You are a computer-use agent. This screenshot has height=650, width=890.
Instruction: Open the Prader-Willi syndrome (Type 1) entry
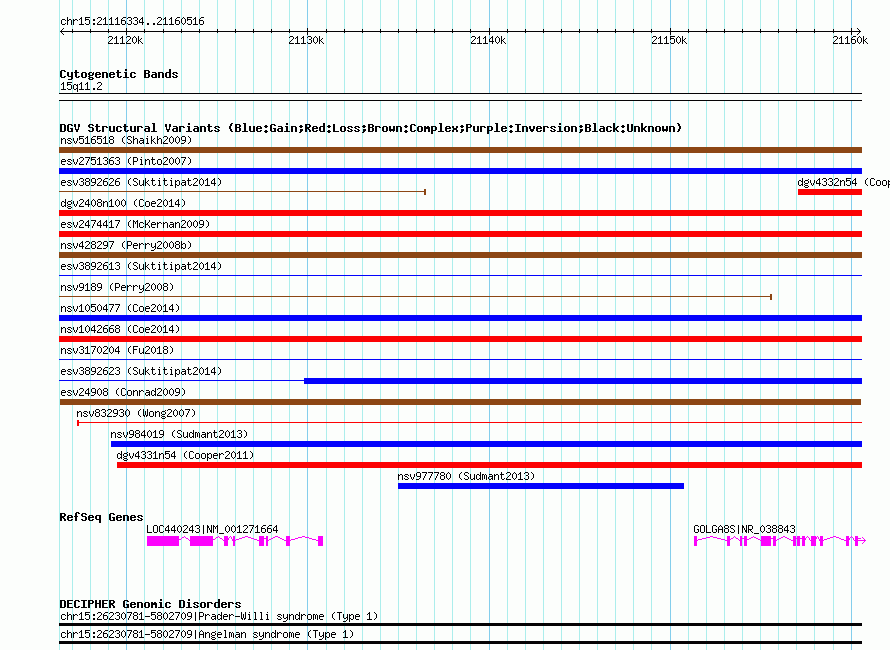219,617
